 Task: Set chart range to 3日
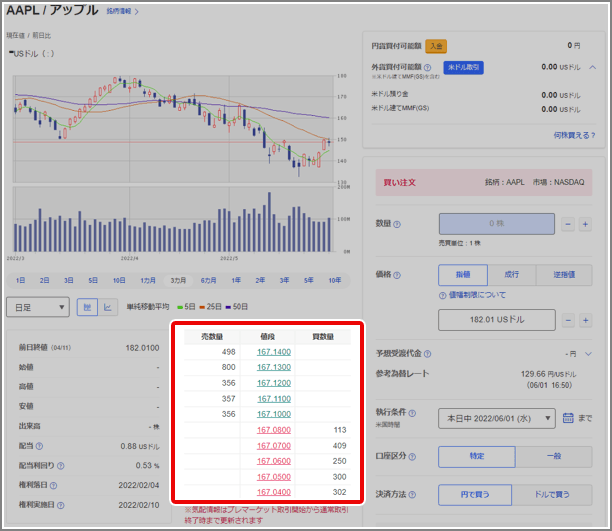(69, 280)
